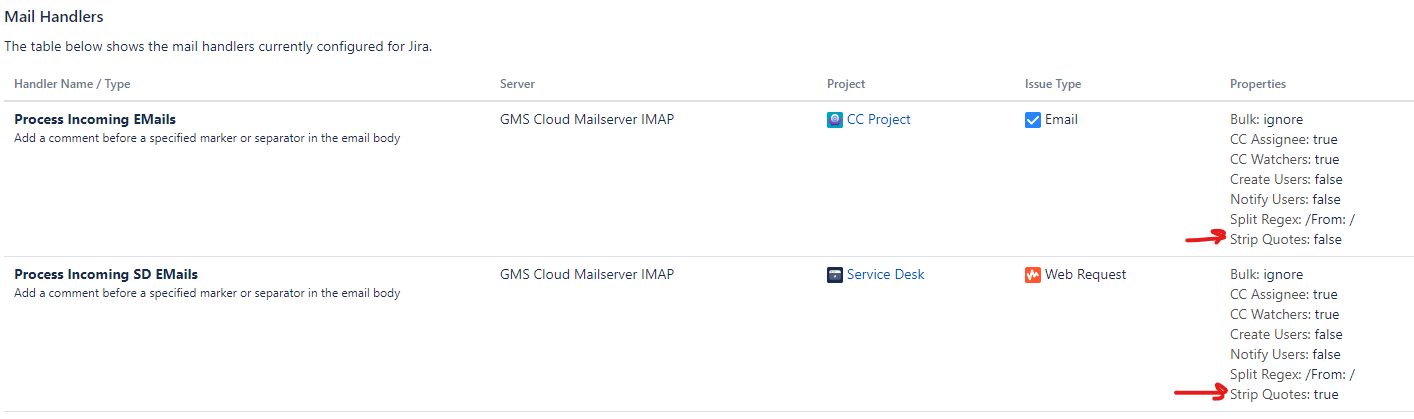Open the Service Desk project link
1414x419 pixels.
pyautogui.click(x=885, y=274)
